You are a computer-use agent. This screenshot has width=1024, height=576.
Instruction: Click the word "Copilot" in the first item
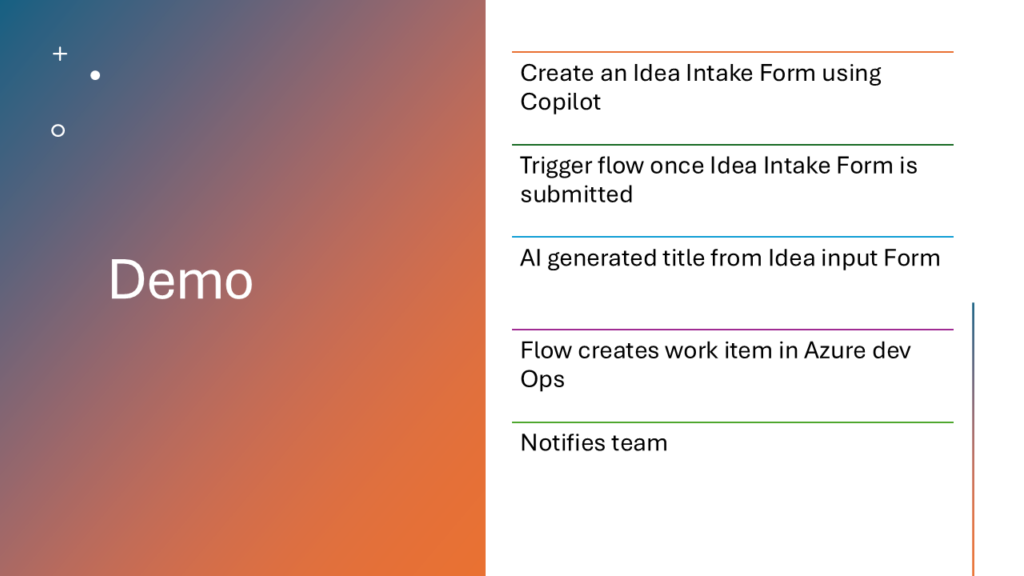pyautogui.click(x=560, y=102)
